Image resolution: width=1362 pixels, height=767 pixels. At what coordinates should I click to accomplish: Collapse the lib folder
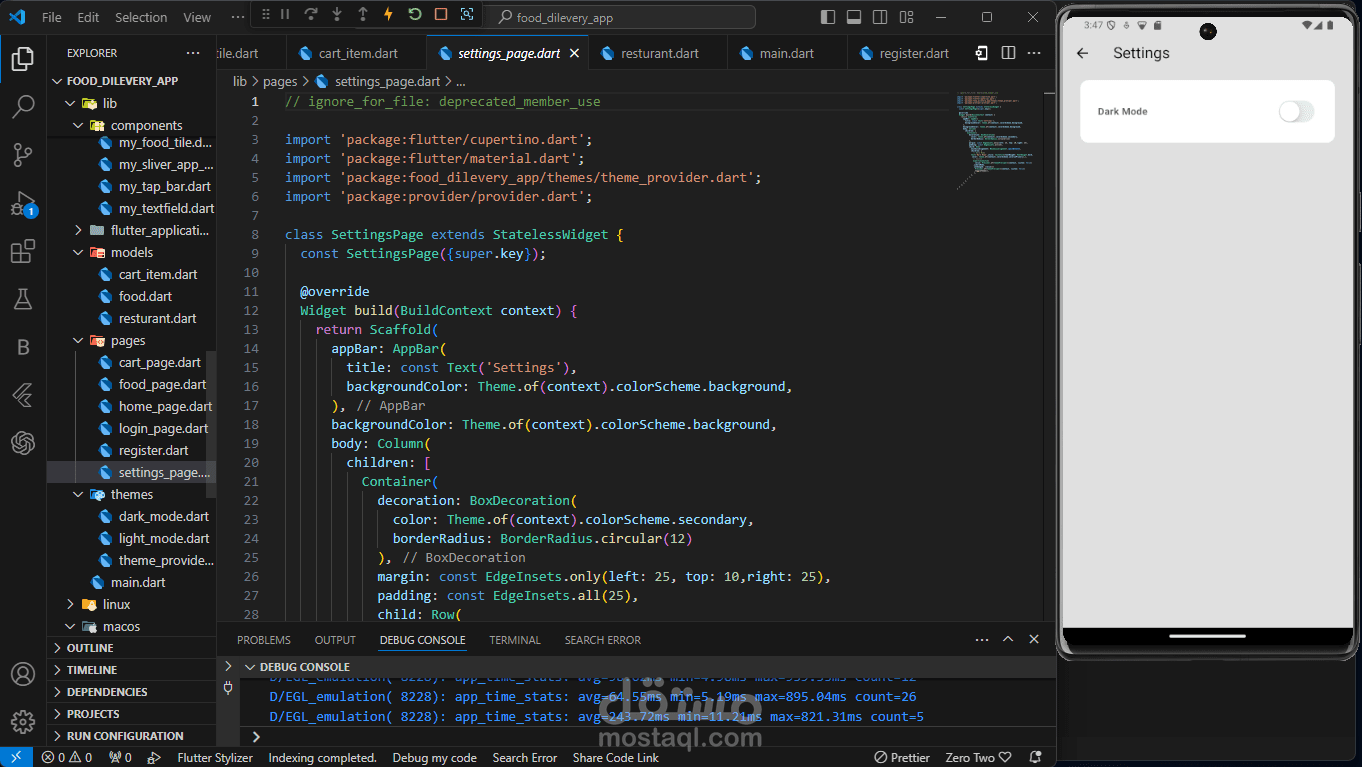70,103
